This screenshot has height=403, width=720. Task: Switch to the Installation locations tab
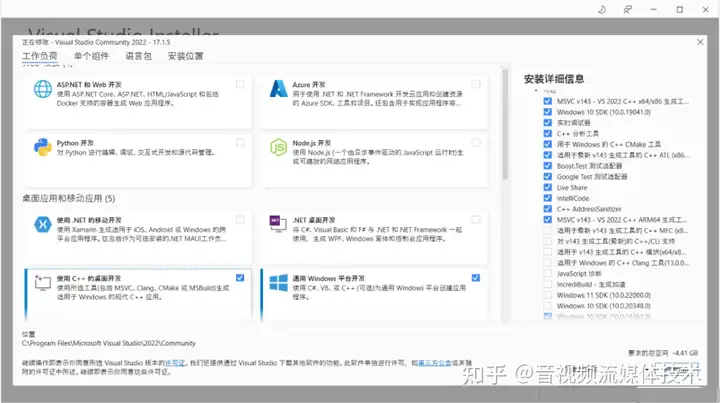(x=186, y=56)
